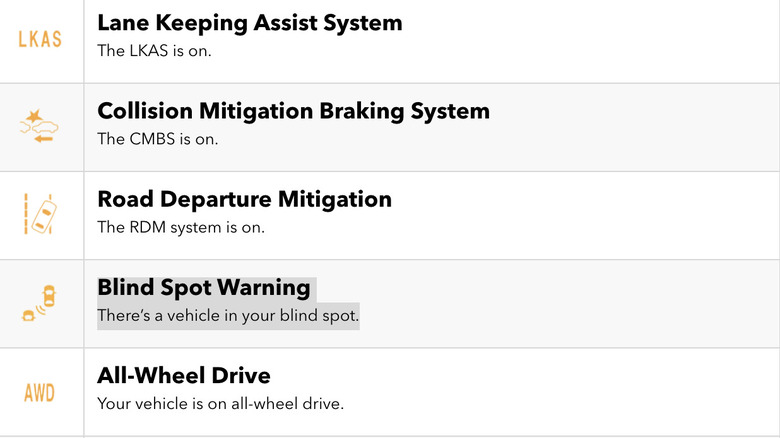Viewport: 780px width, 438px height.
Task: Click the text "The CMBS is on."
Action: [x=157, y=139]
